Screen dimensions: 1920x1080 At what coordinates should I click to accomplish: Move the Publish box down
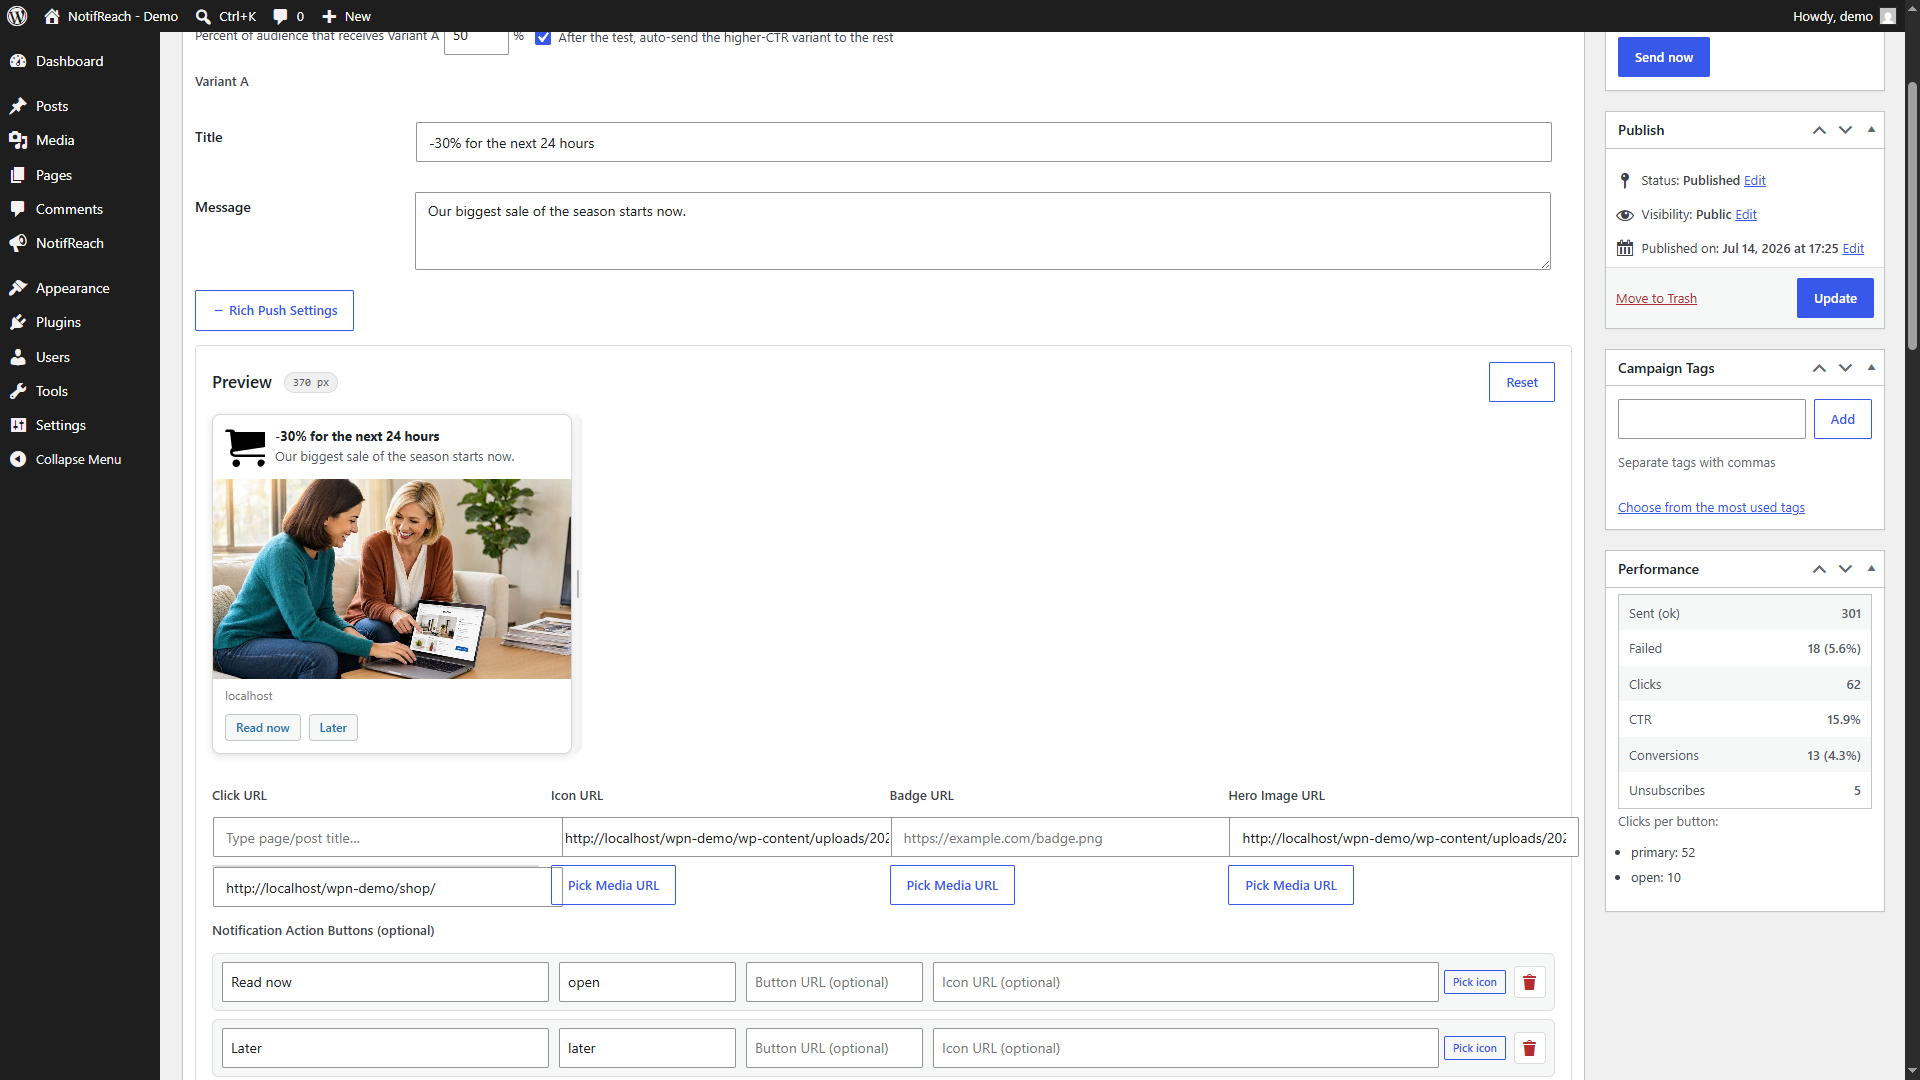(x=1845, y=130)
